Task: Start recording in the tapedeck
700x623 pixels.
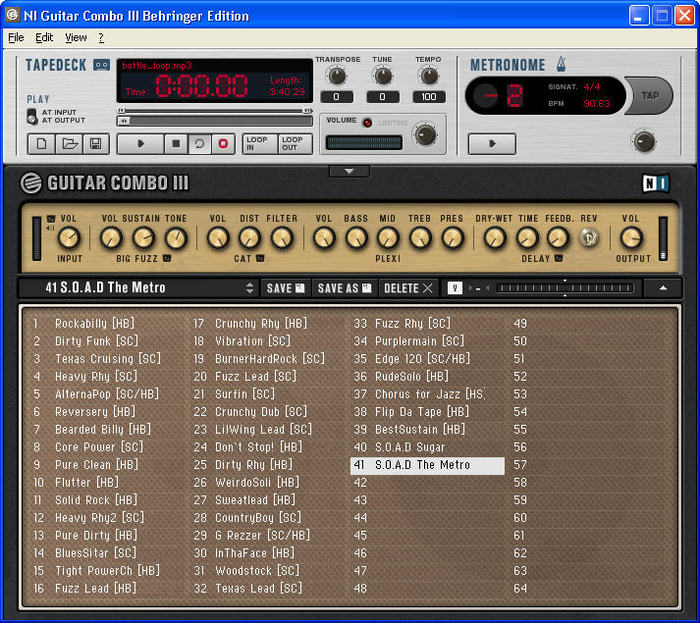Action: pyautogui.click(x=223, y=144)
